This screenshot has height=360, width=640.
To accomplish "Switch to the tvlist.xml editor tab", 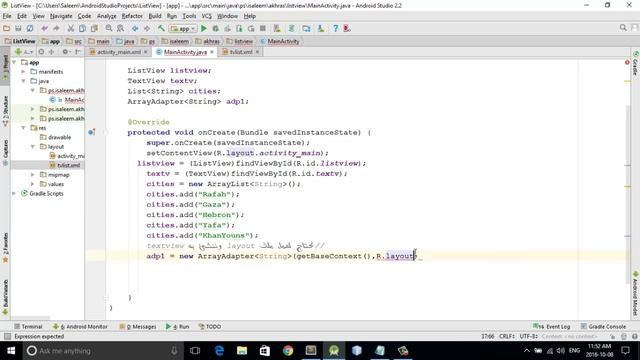I will pos(241,52).
